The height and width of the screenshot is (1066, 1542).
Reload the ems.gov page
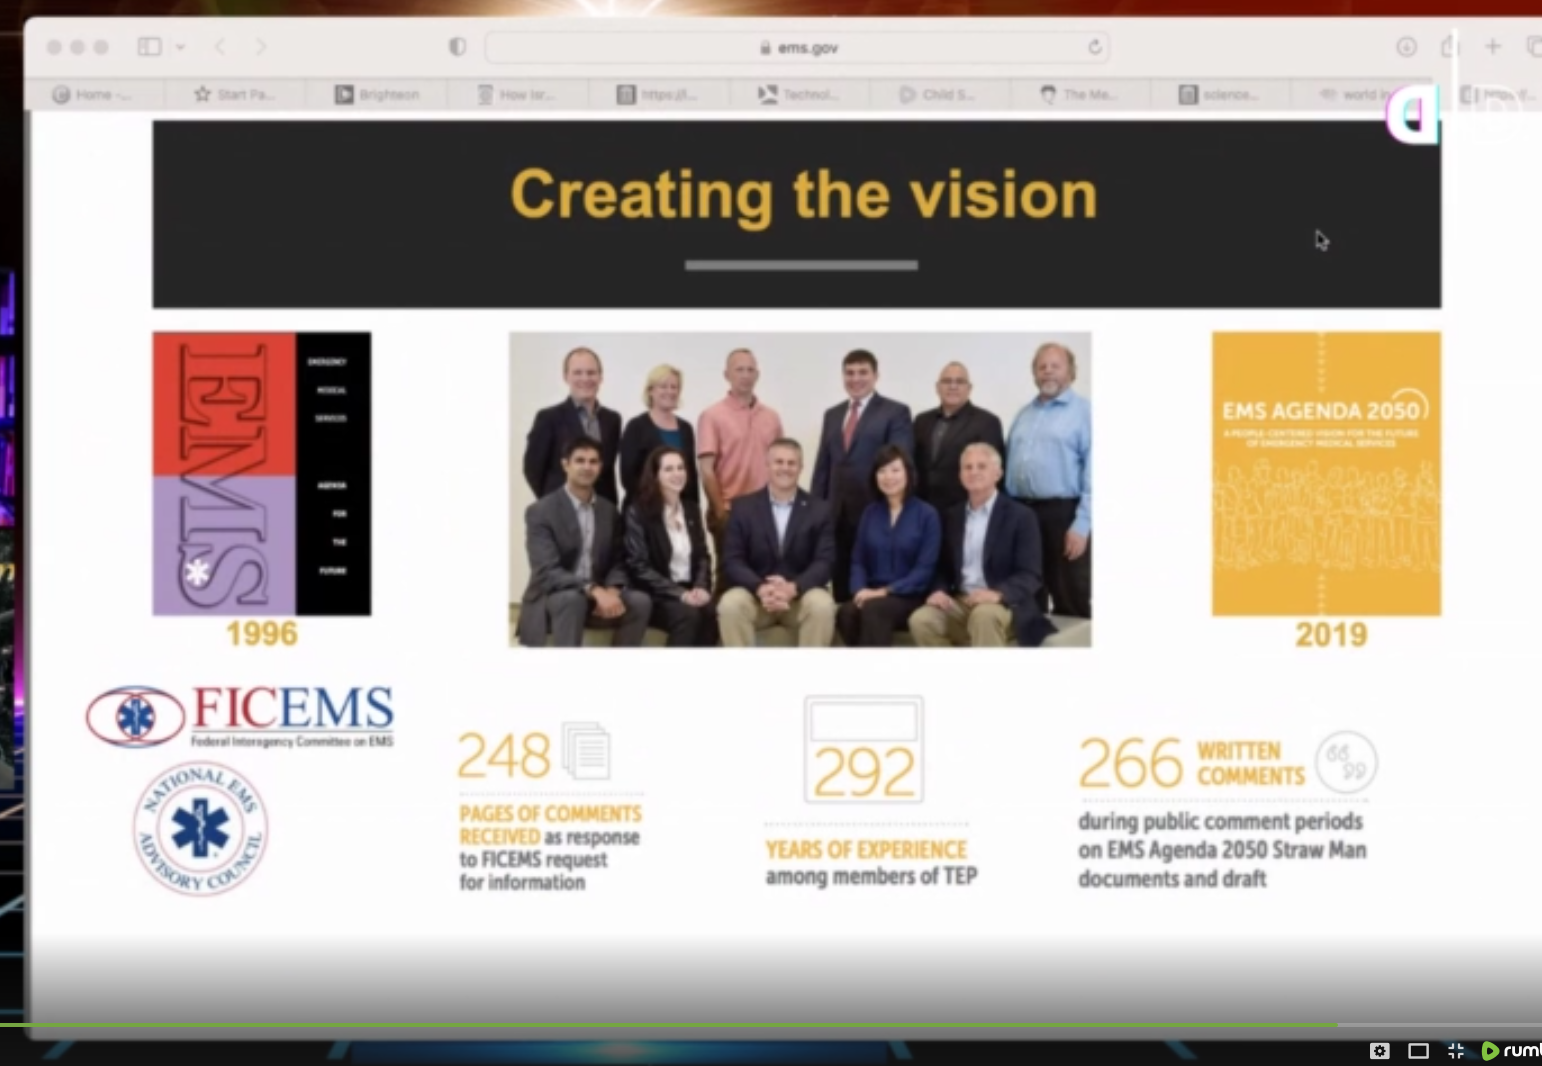(x=1095, y=47)
